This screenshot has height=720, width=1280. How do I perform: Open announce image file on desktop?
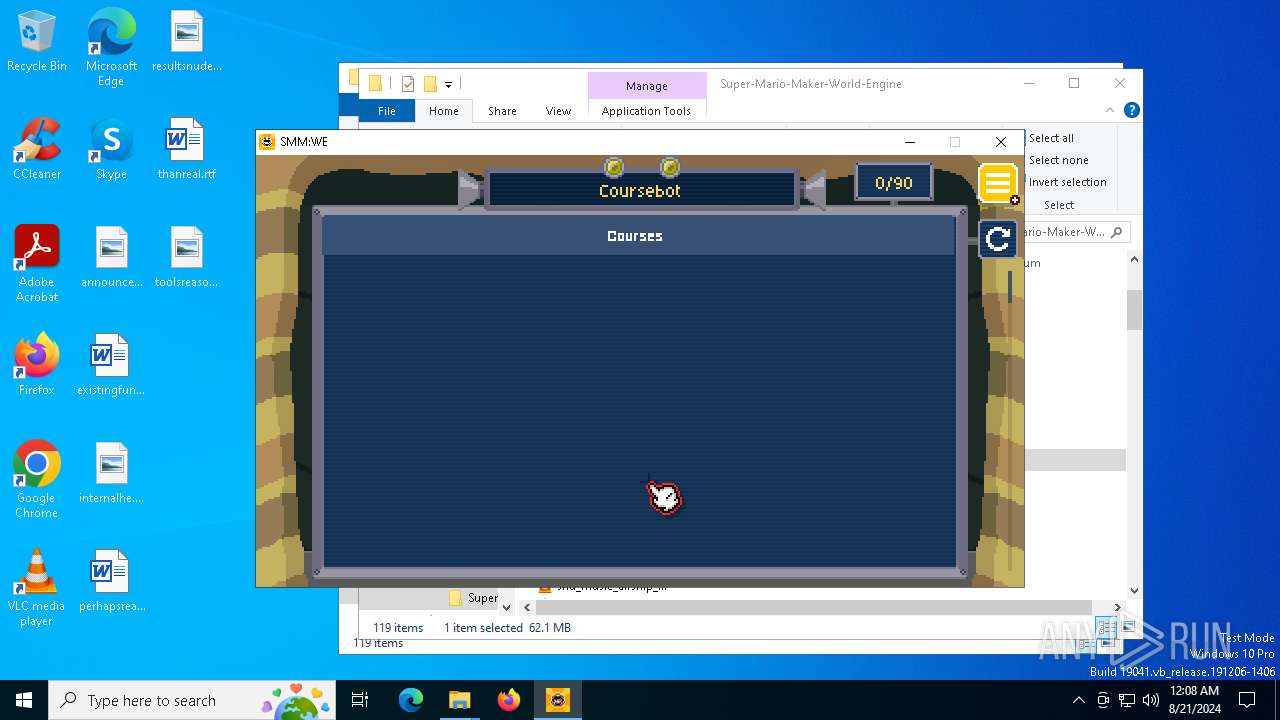click(x=111, y=257)
